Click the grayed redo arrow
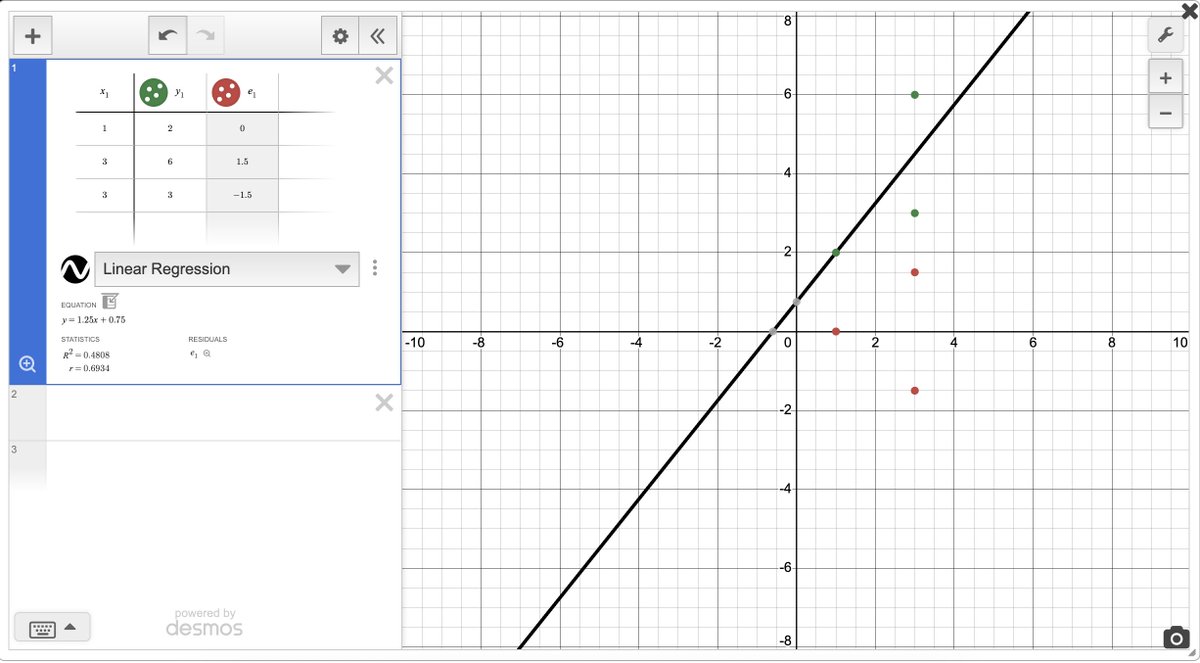Viewport: 1200px width, 663px height. tap(205, 36)
